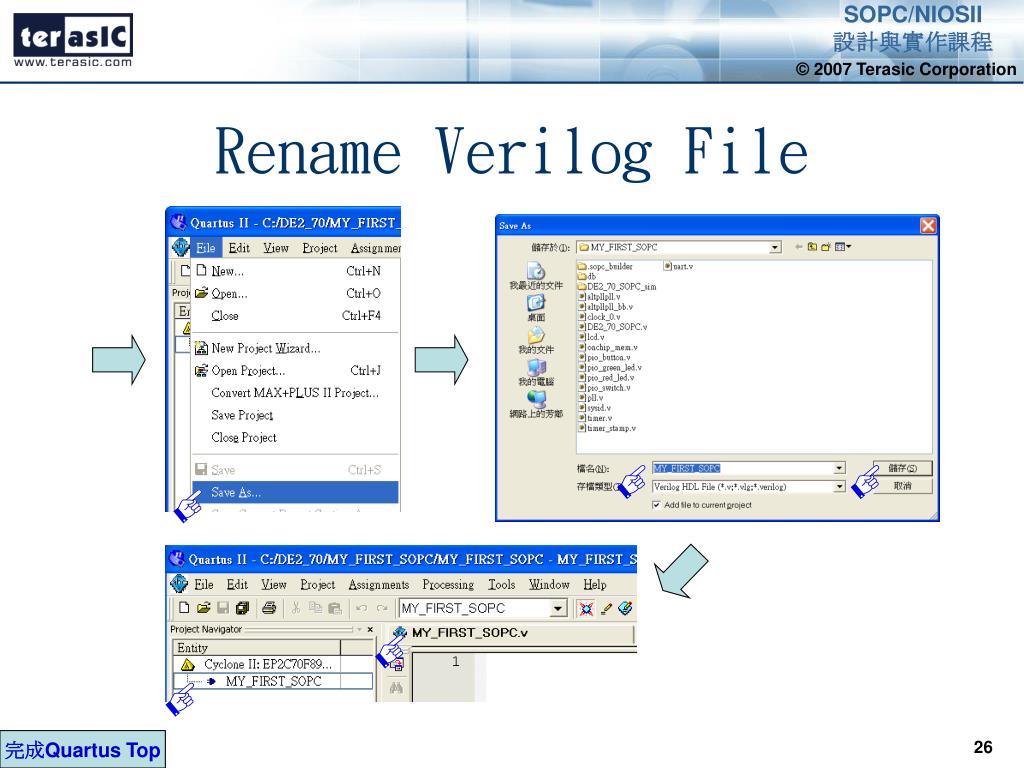This screenshot has height=768, width=1024.
Task: Select timer_stamp.v in the file list
Action: (607, 428)
